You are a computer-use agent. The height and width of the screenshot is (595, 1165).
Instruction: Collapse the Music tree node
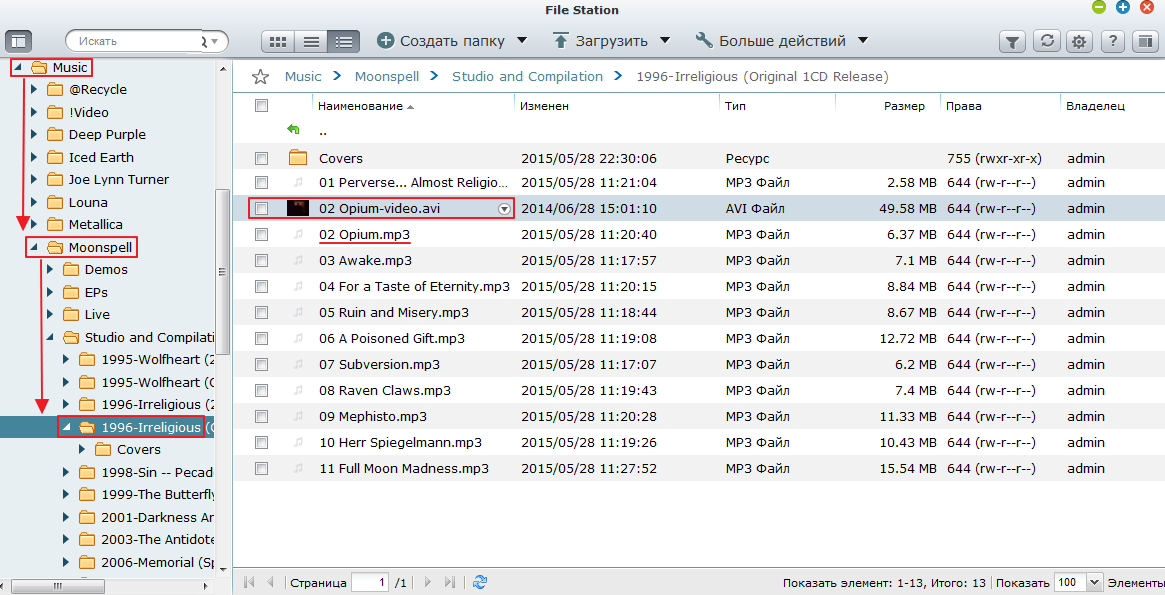[x=18, y=67]
